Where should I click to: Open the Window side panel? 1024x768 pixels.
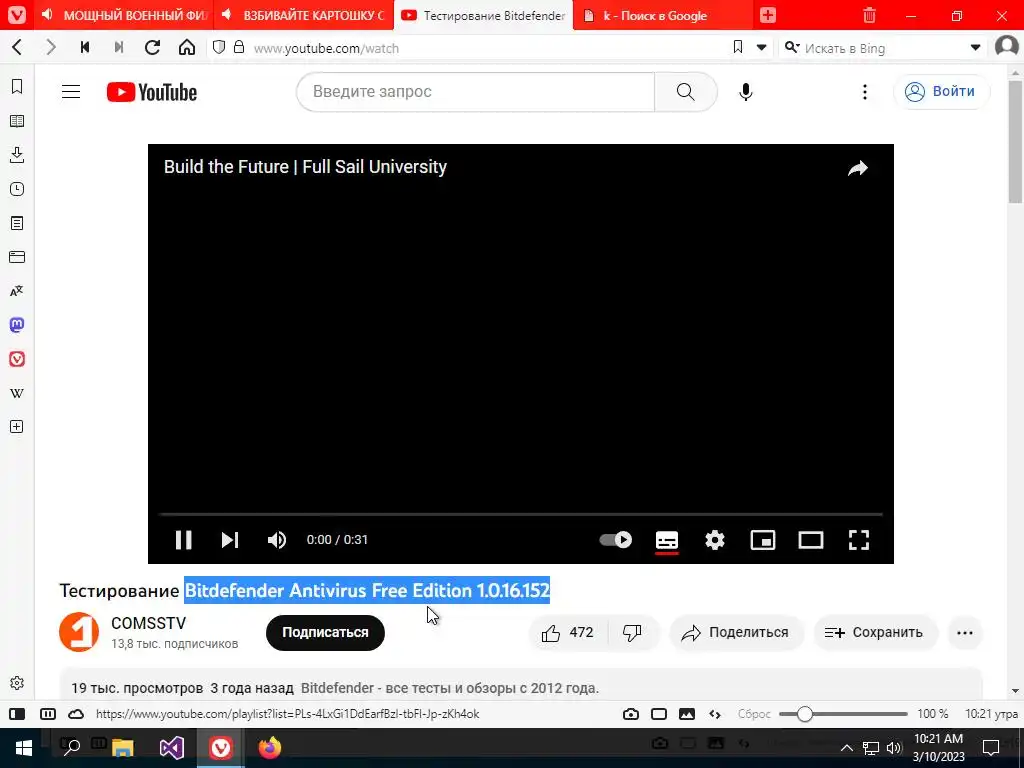17,257
